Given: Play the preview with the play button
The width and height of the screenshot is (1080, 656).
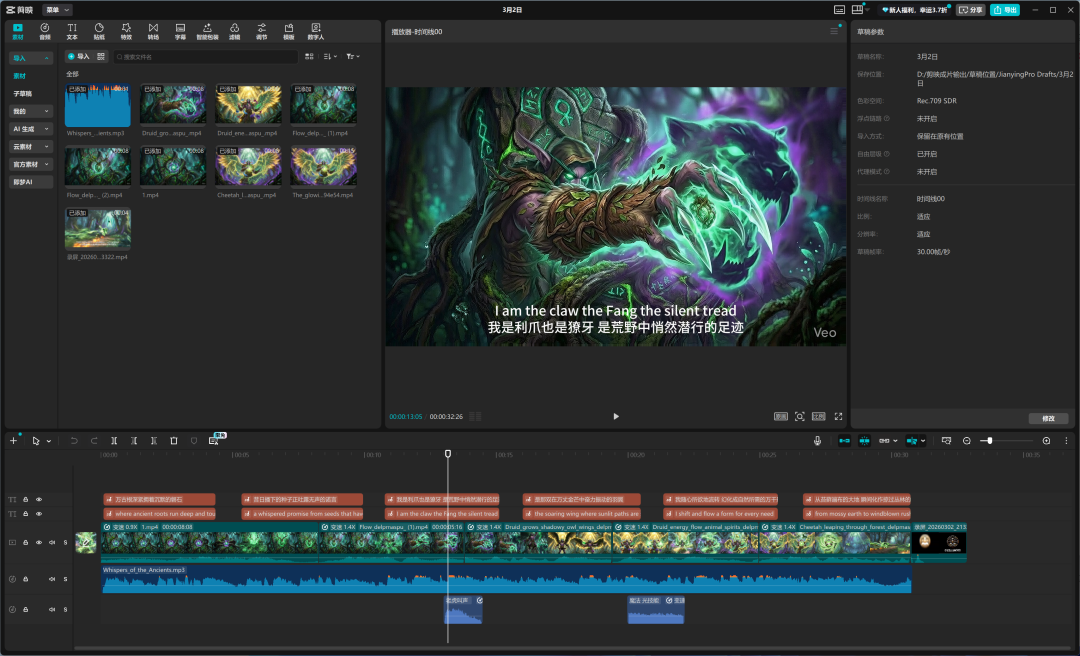Looking at the screenshot, I should point(616,416).
